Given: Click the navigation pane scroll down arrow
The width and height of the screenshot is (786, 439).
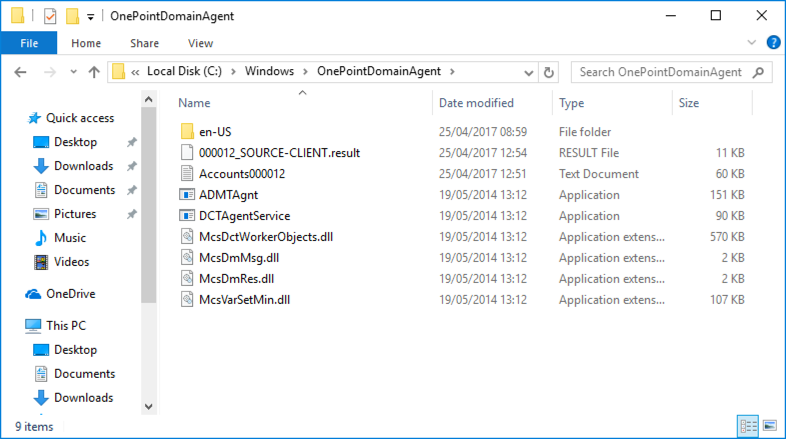Looking at the screenshot, I should tap(148, 406).
